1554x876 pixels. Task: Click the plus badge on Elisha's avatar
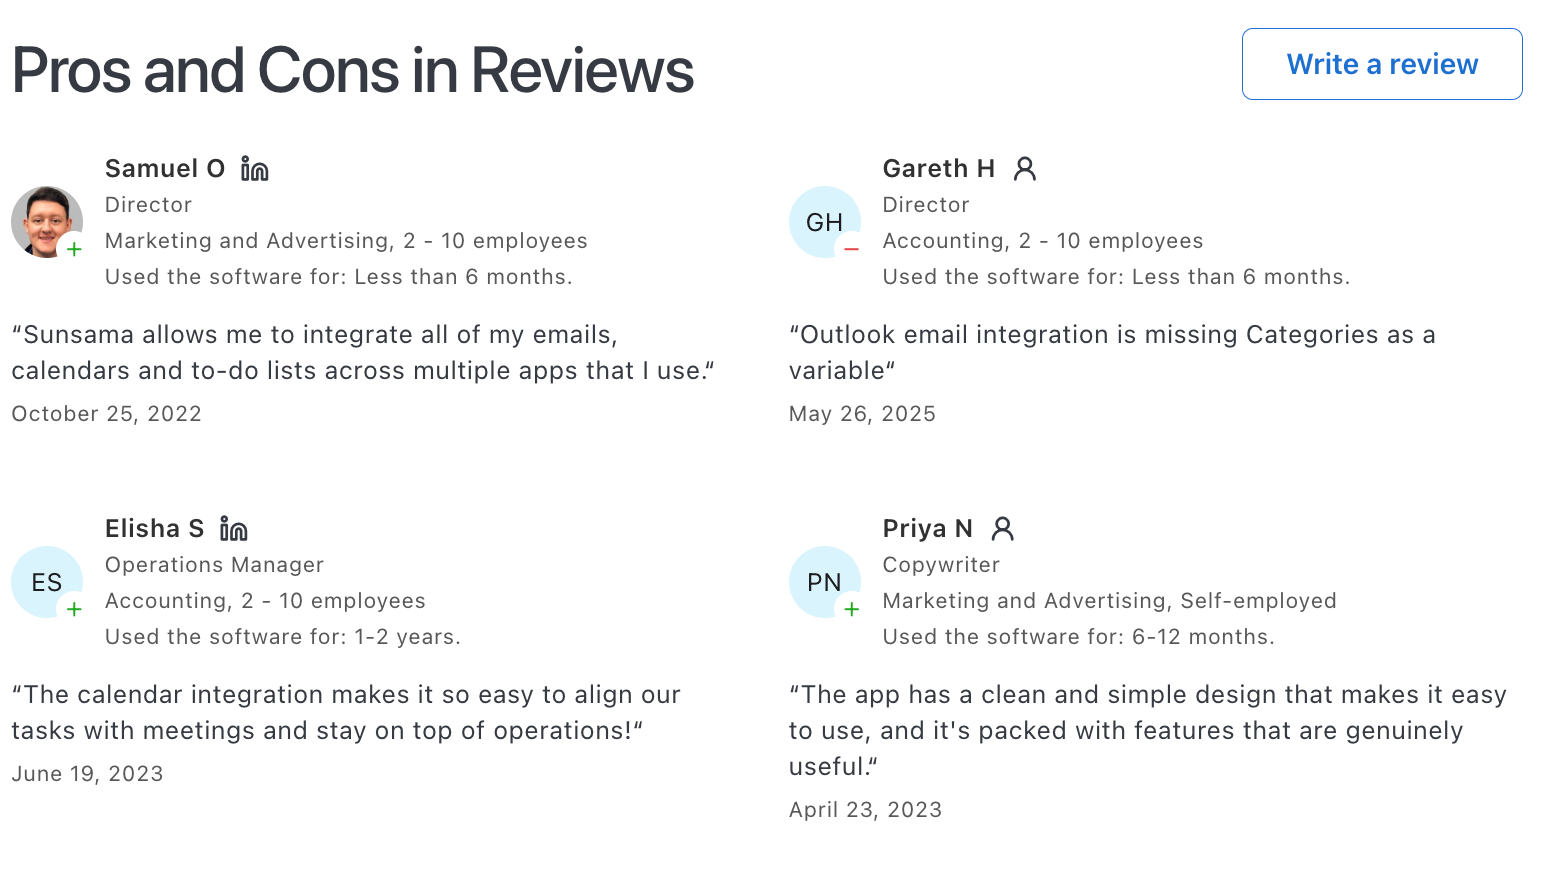[x=74, y=609]
